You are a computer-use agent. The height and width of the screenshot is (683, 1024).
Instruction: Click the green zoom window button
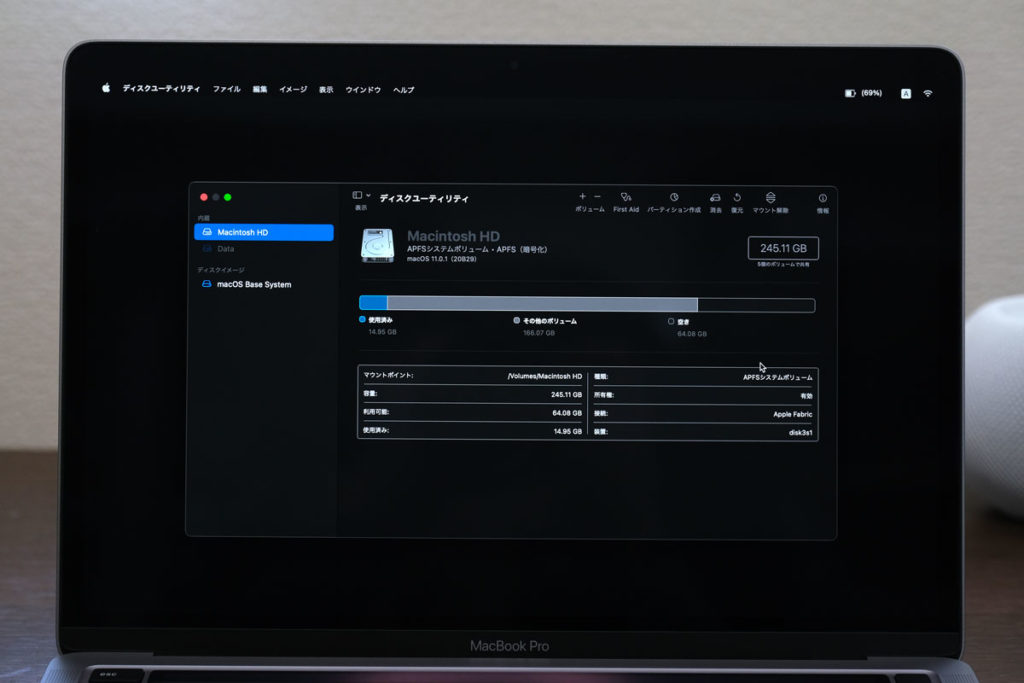tap(227, 197)
